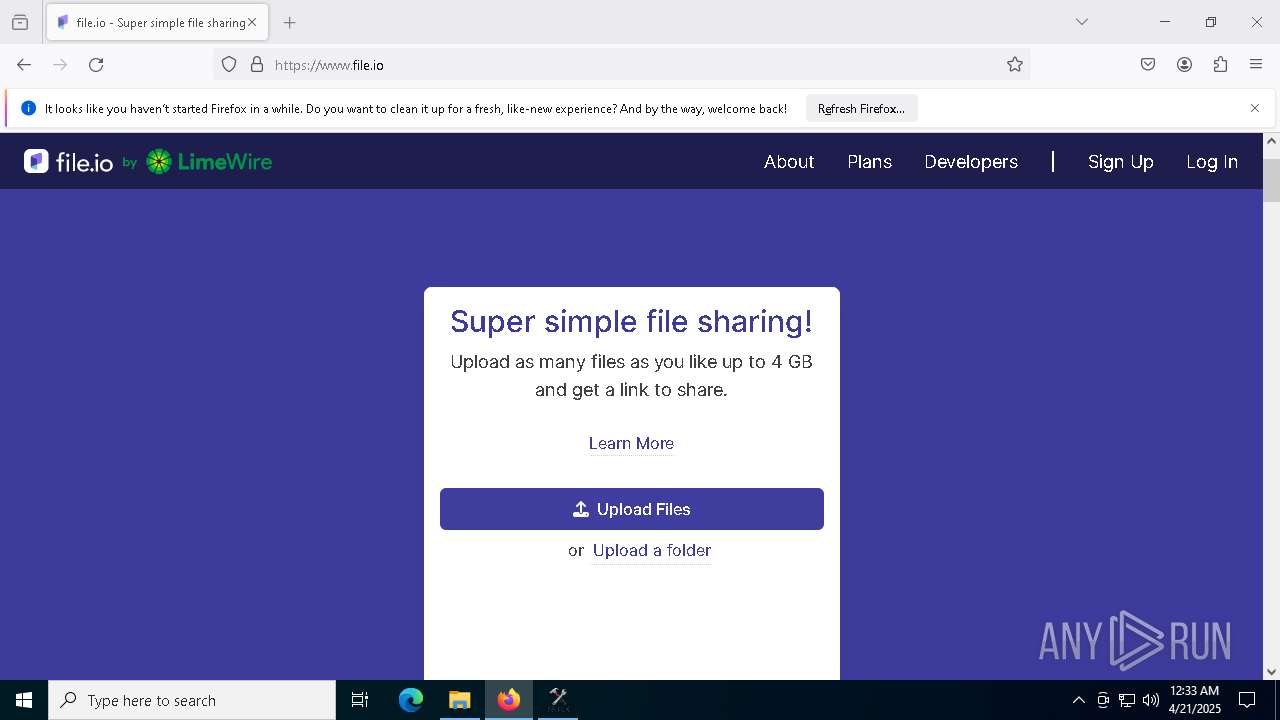Open a new tab with plus icon
The image size is (1280, 720).
(x=289, y=22)
